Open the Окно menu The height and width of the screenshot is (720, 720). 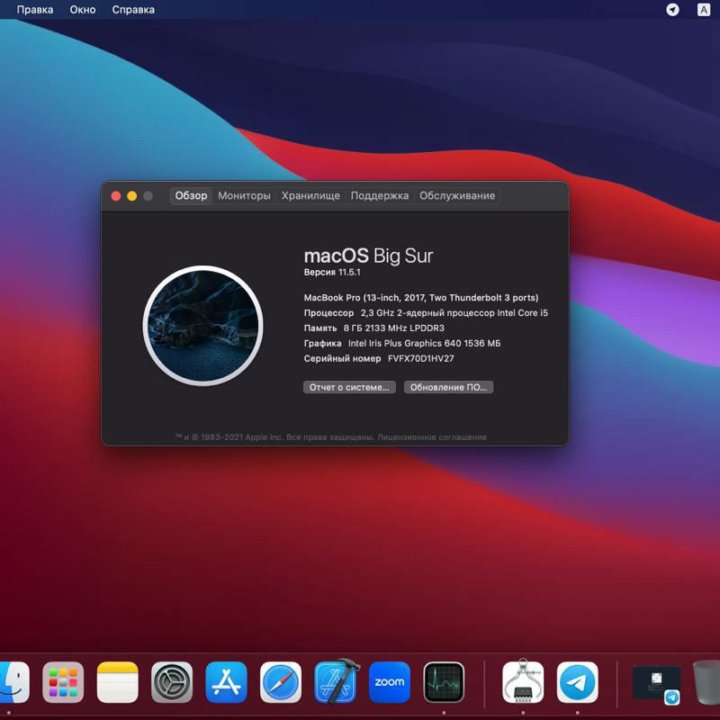(83, 10)
